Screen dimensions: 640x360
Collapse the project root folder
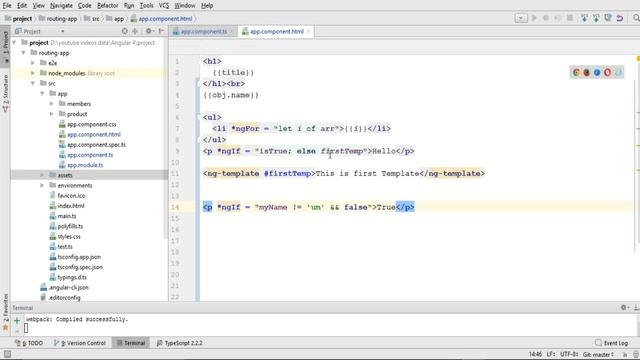(x=14, y=42)
